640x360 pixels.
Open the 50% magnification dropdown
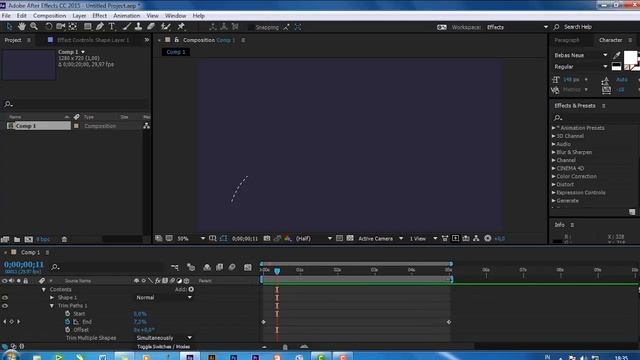tap(191, 238)
